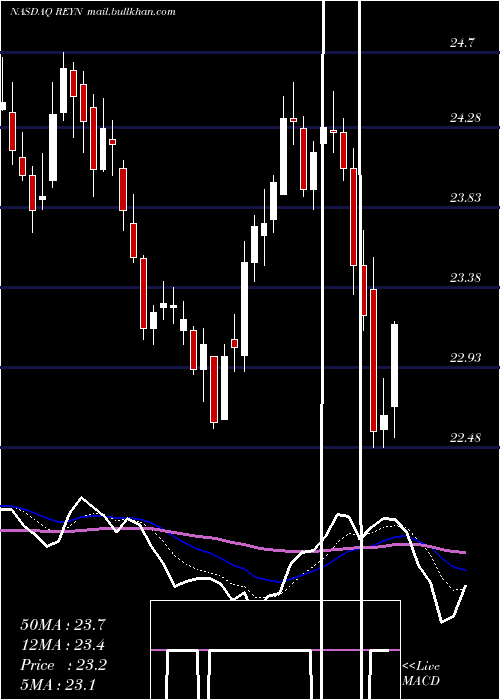Click the '12MA : 23.4' reading
The height and width of the screenshot is (700, 500).
click(x=63, y=645)
